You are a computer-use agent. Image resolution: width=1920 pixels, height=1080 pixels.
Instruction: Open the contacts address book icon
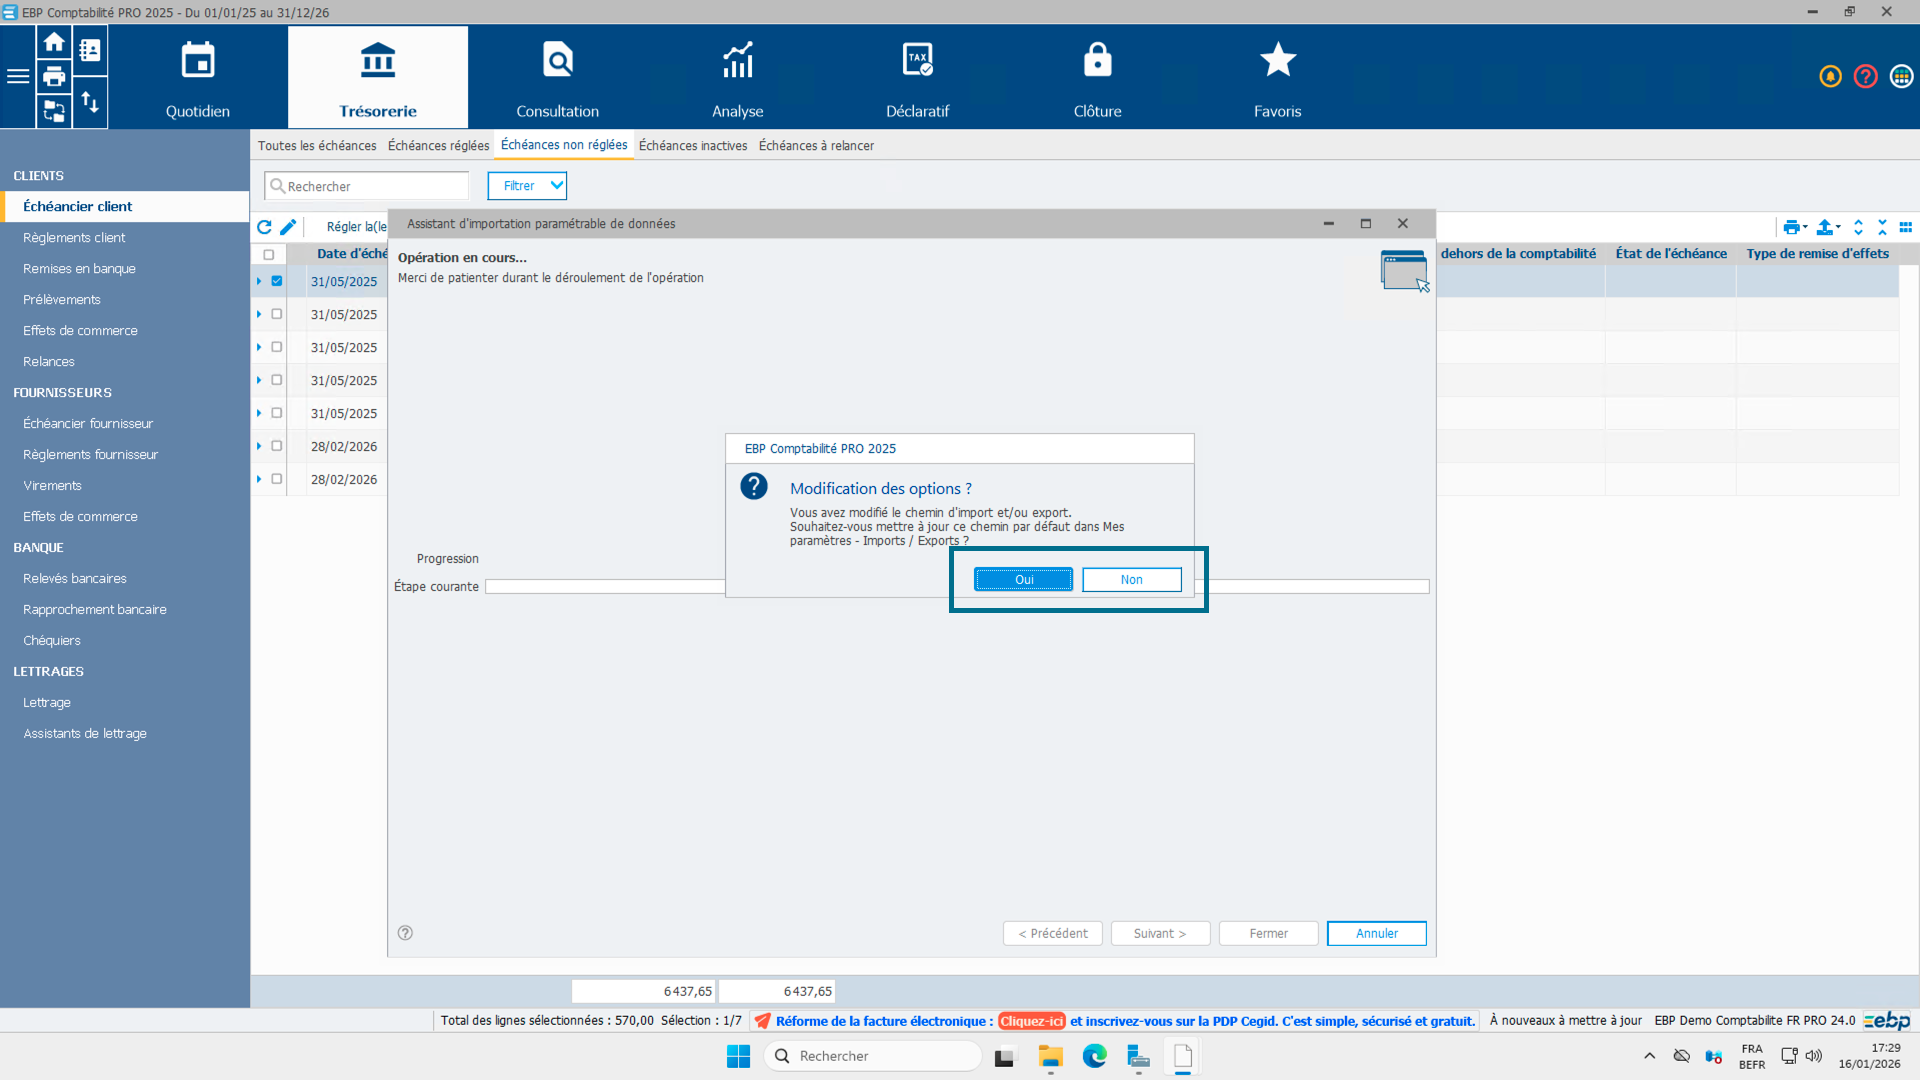coord(90,50)
